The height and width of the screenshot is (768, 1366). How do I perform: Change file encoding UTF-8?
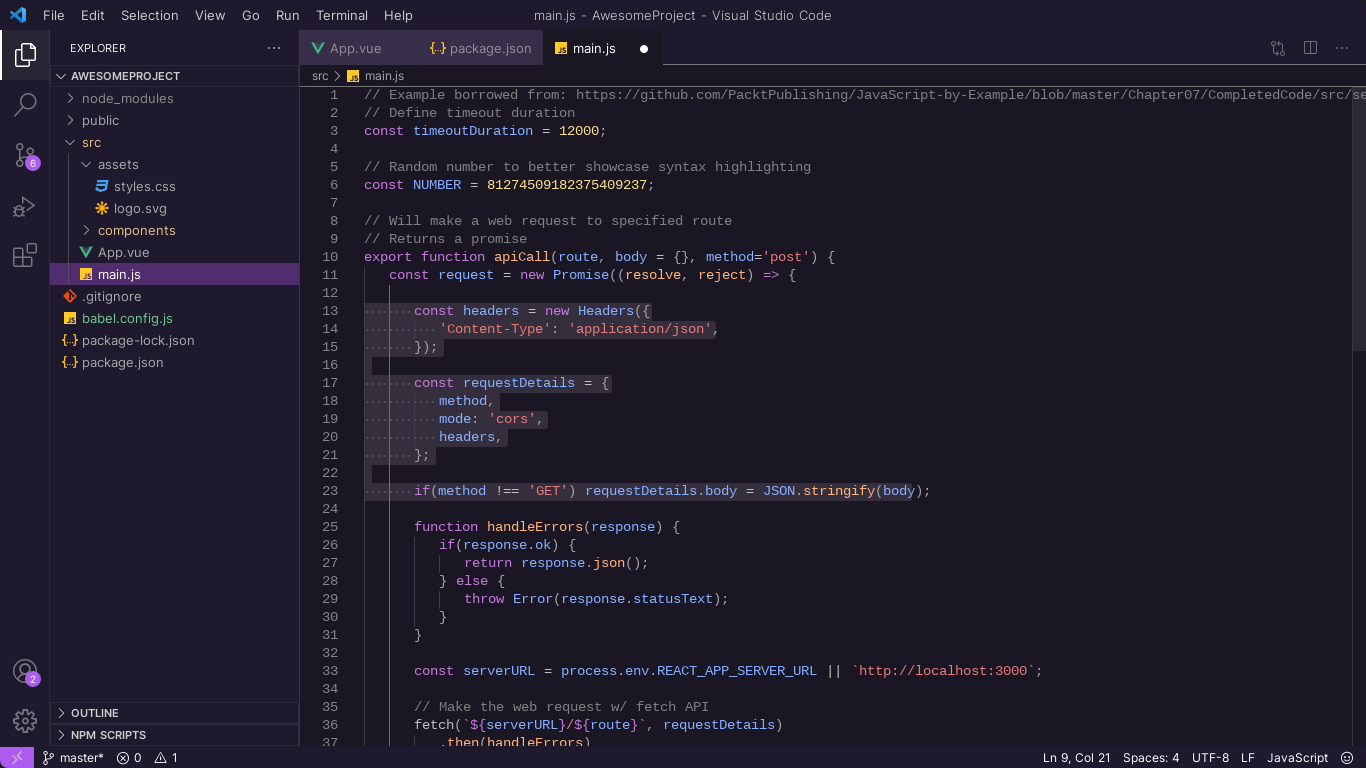pos(1210,758)
